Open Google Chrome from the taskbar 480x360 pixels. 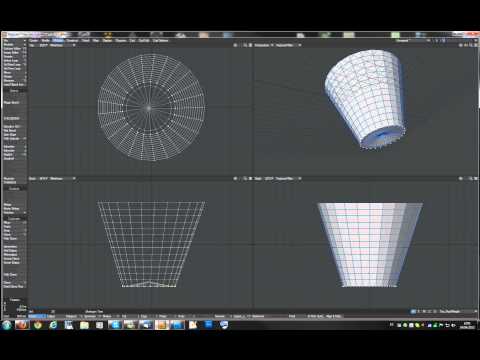coord(38,325)
